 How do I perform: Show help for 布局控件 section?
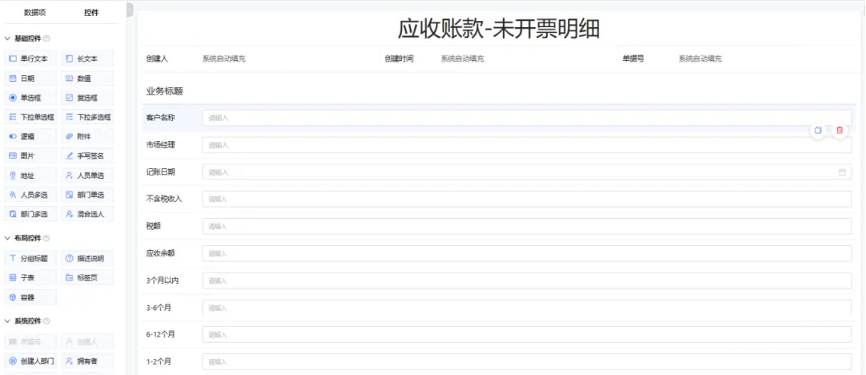[x=46, y=238]
